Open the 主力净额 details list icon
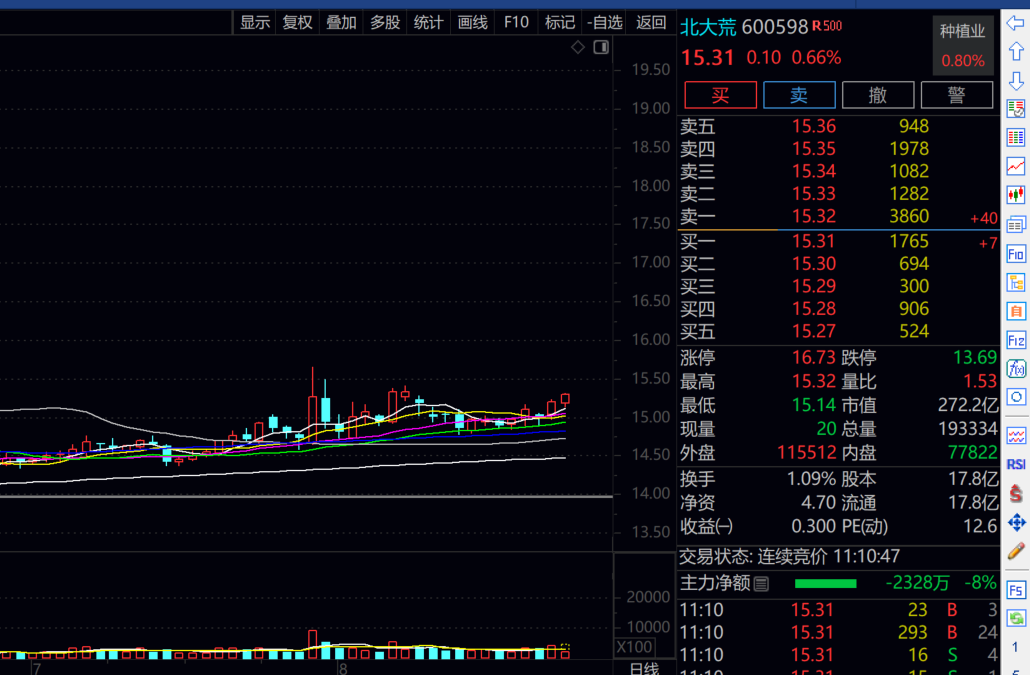Screen dimensions: 1030x675 coord(761,584)
